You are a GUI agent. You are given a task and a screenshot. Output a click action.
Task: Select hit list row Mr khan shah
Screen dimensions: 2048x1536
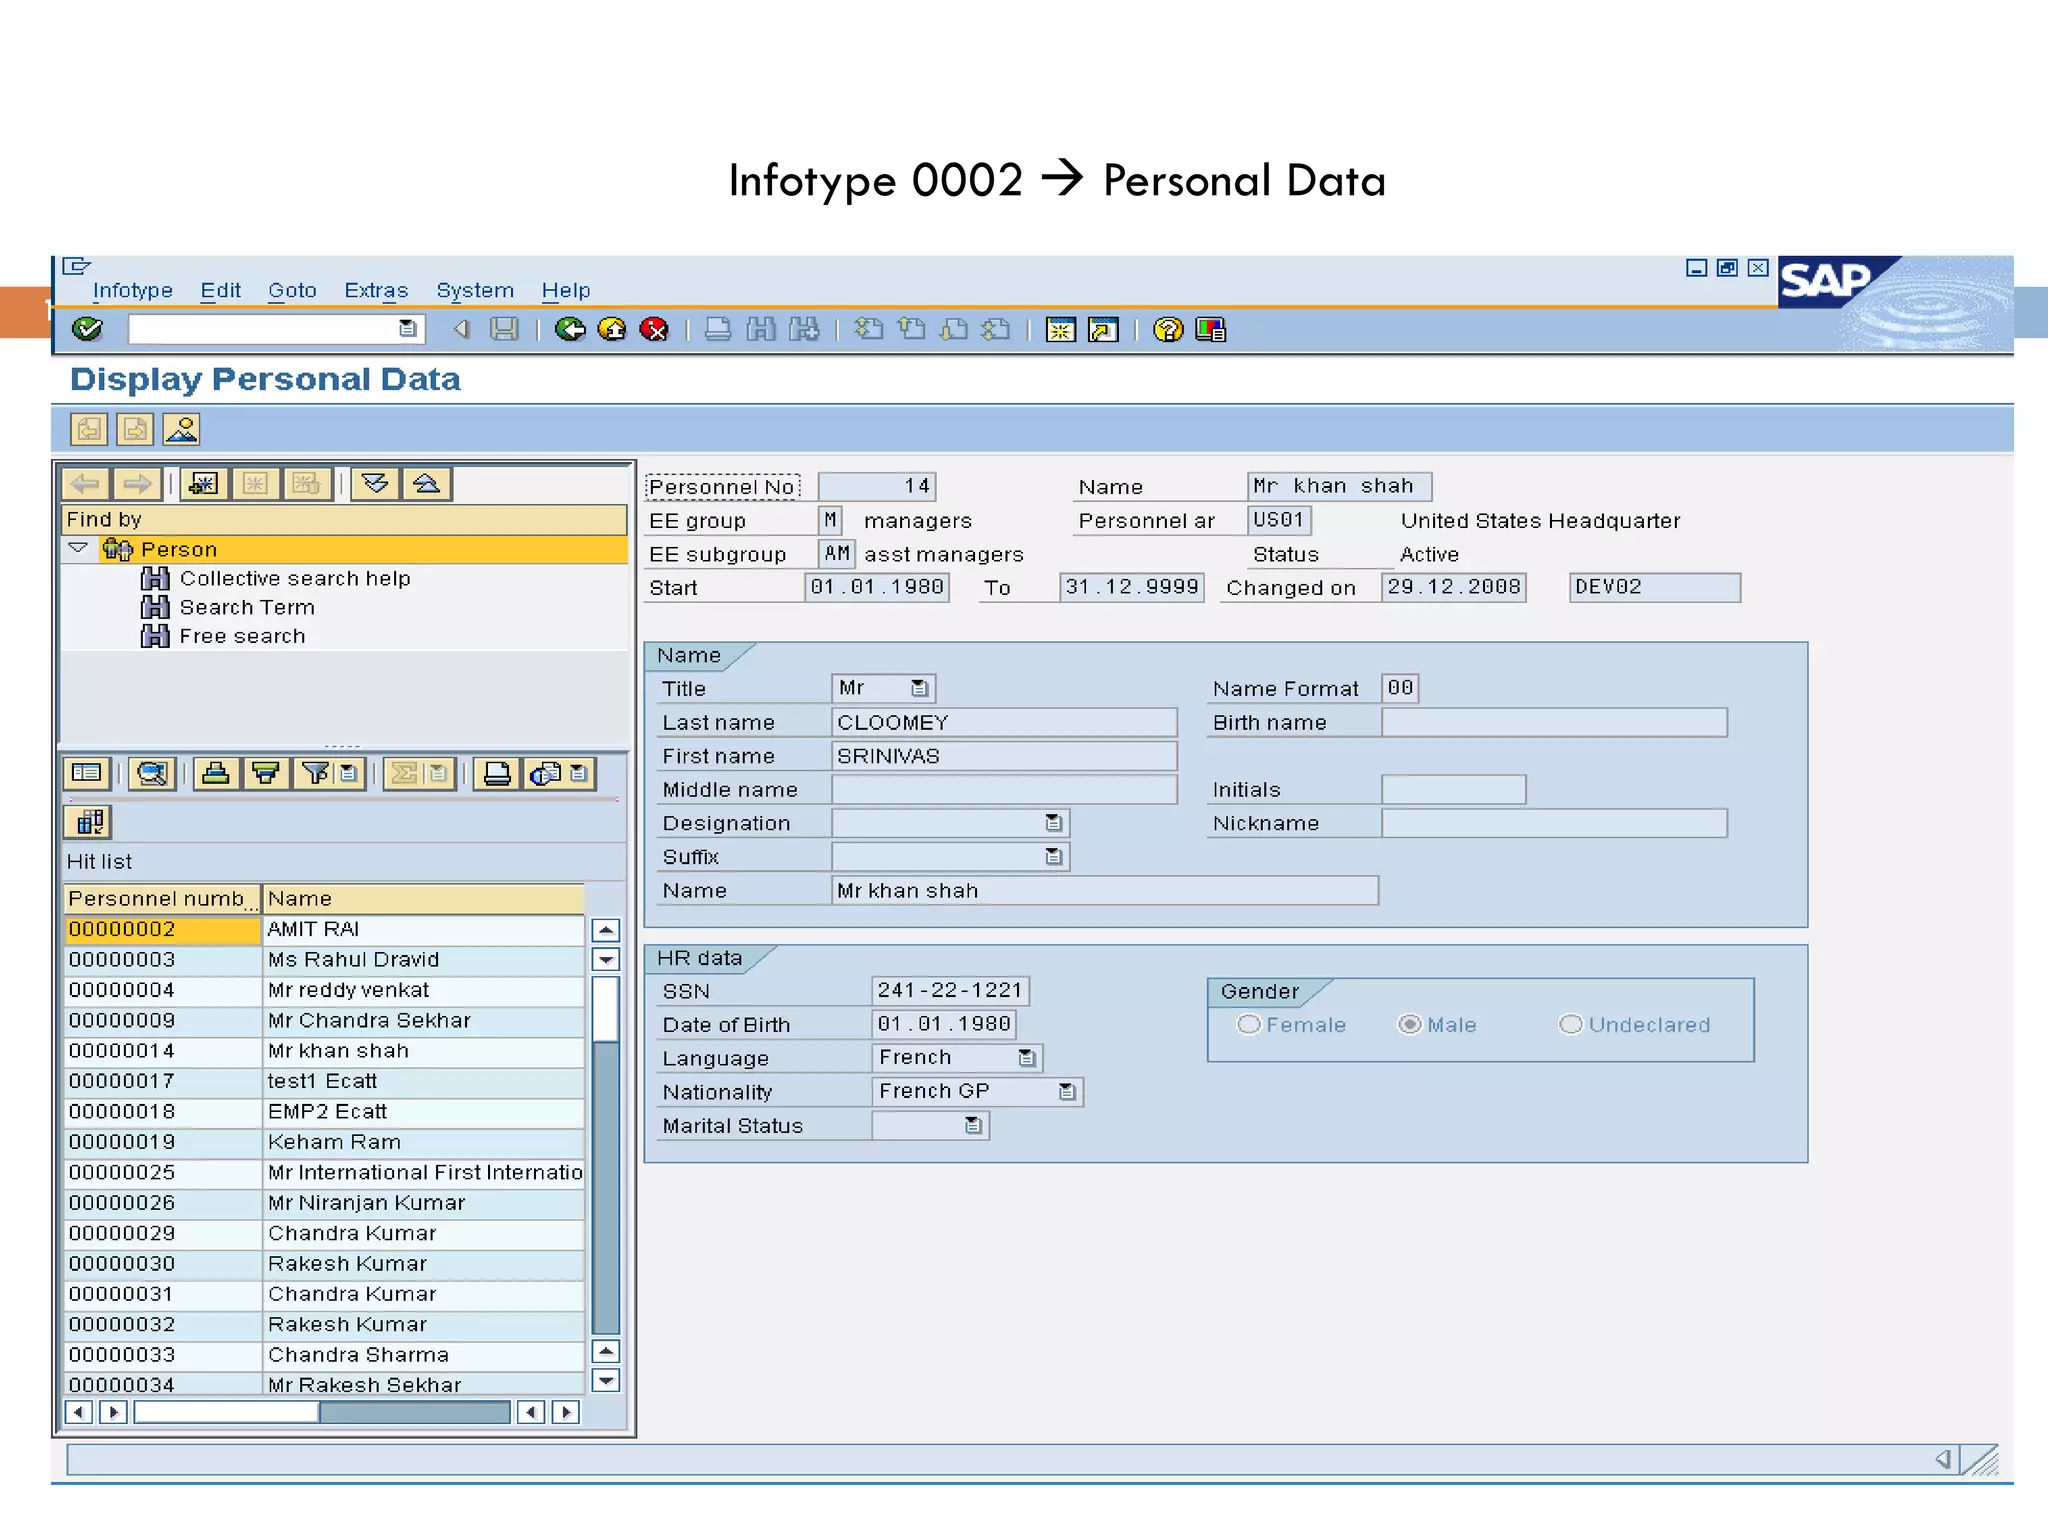click(324, 1050)
